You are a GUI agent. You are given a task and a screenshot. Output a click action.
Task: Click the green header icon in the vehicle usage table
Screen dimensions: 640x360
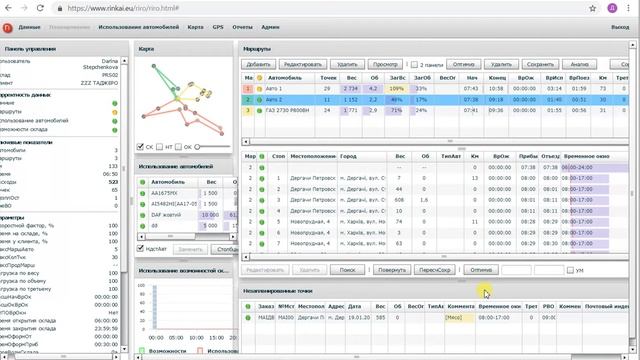pyautogui.click(x=142, y=182)
